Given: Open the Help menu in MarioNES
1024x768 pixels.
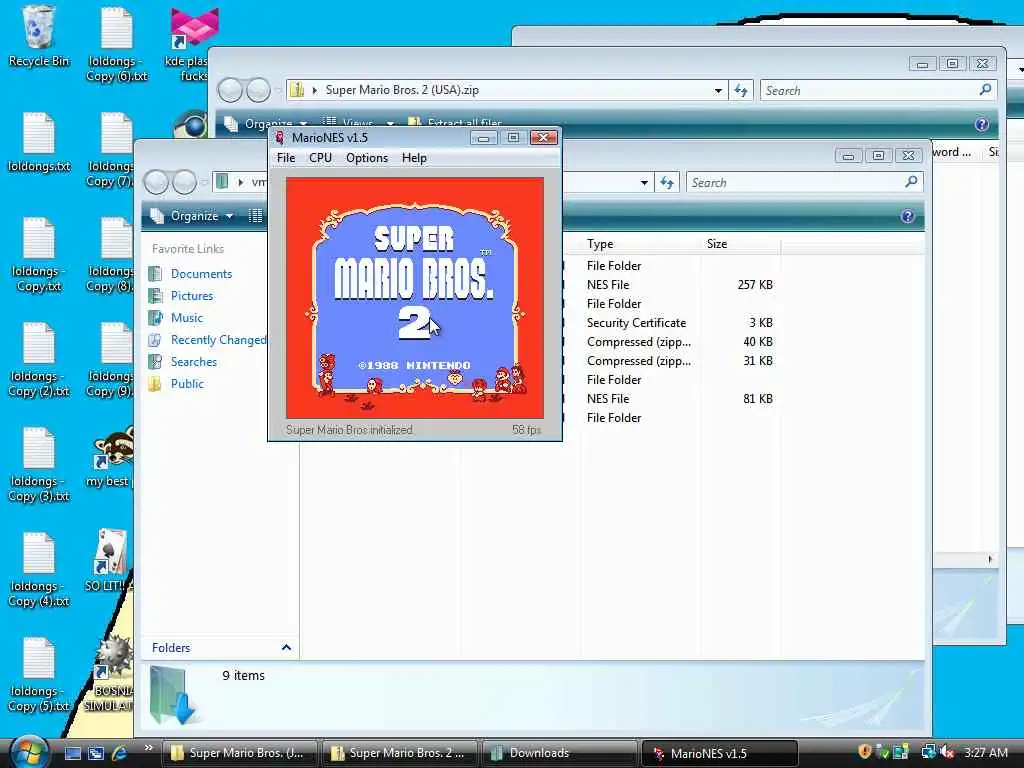Looking at the screenshot, I should pyautogui.click(x=414, y=158).
